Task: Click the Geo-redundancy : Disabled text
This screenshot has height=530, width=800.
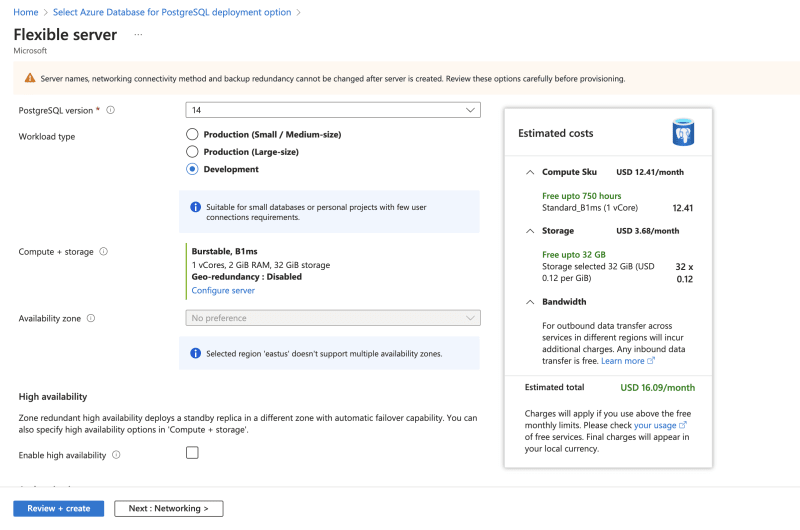Action: point(246,277)
